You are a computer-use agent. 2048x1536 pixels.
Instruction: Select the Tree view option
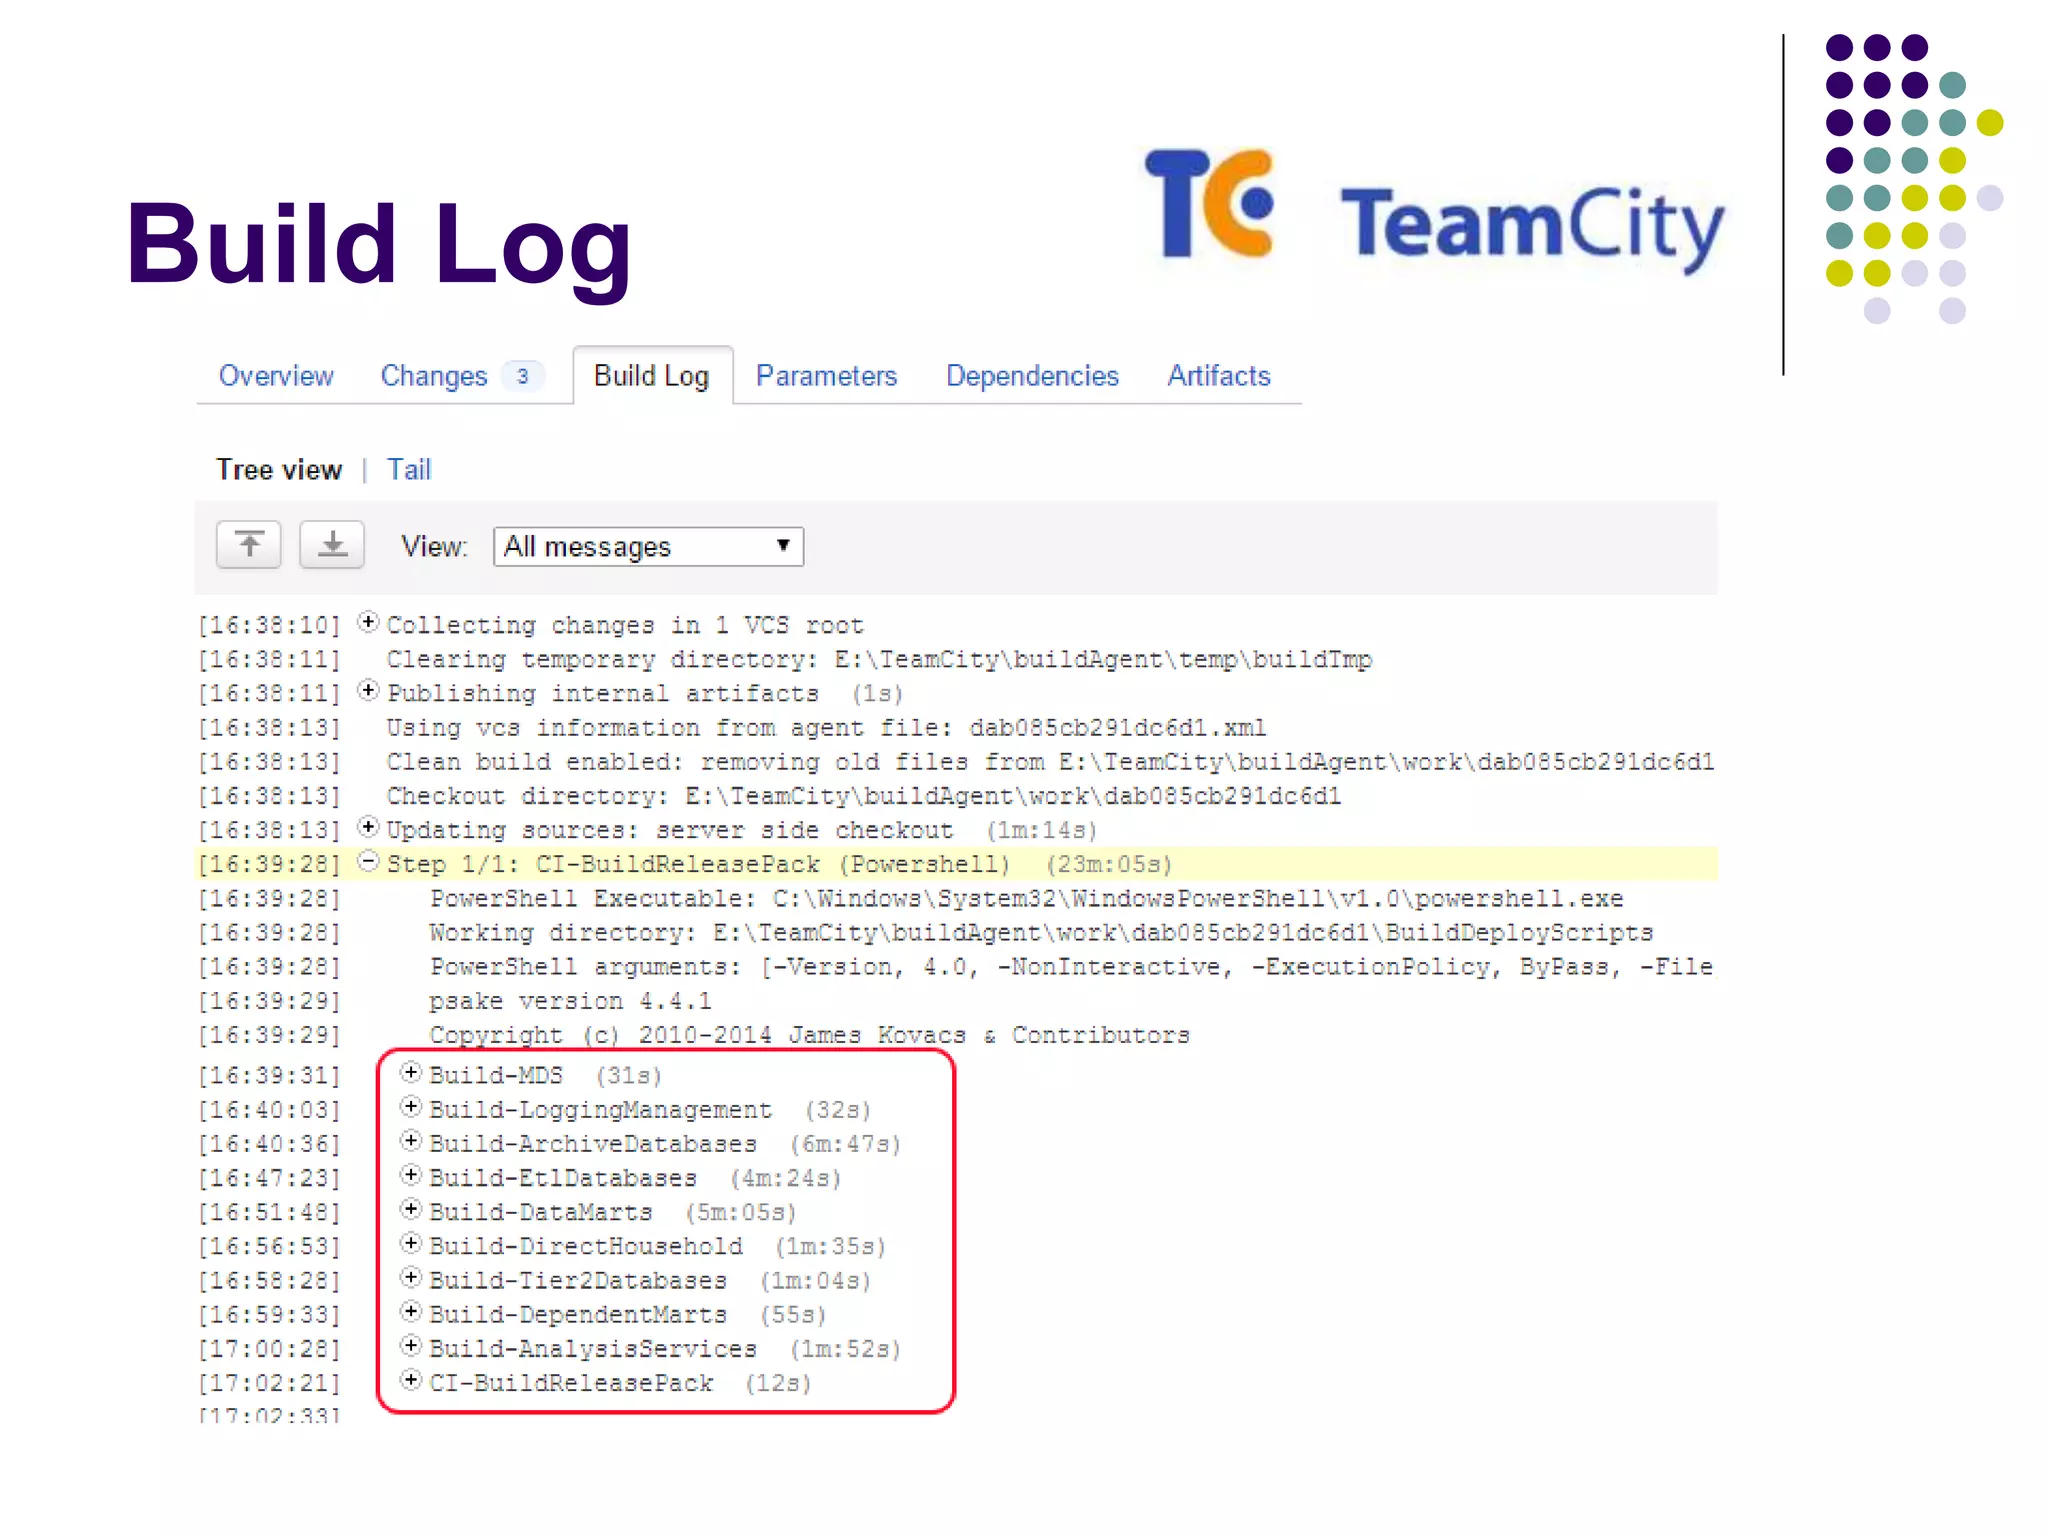point(279,470)
